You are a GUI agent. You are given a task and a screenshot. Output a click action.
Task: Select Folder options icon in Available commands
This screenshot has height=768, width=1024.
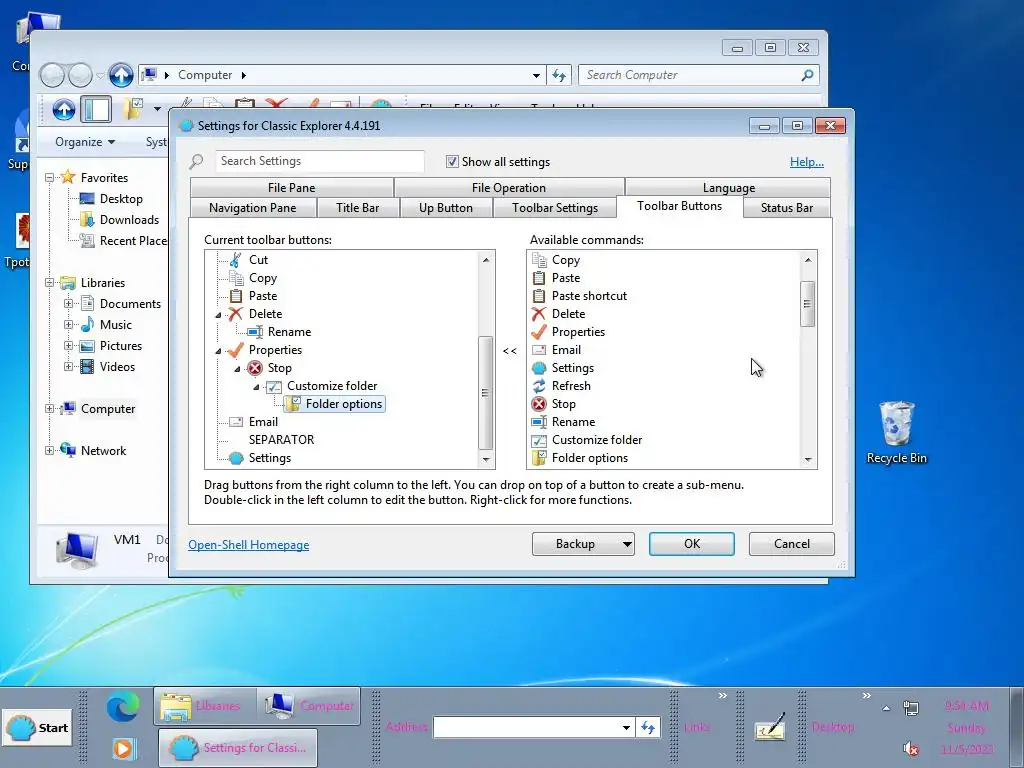(539, 458)
